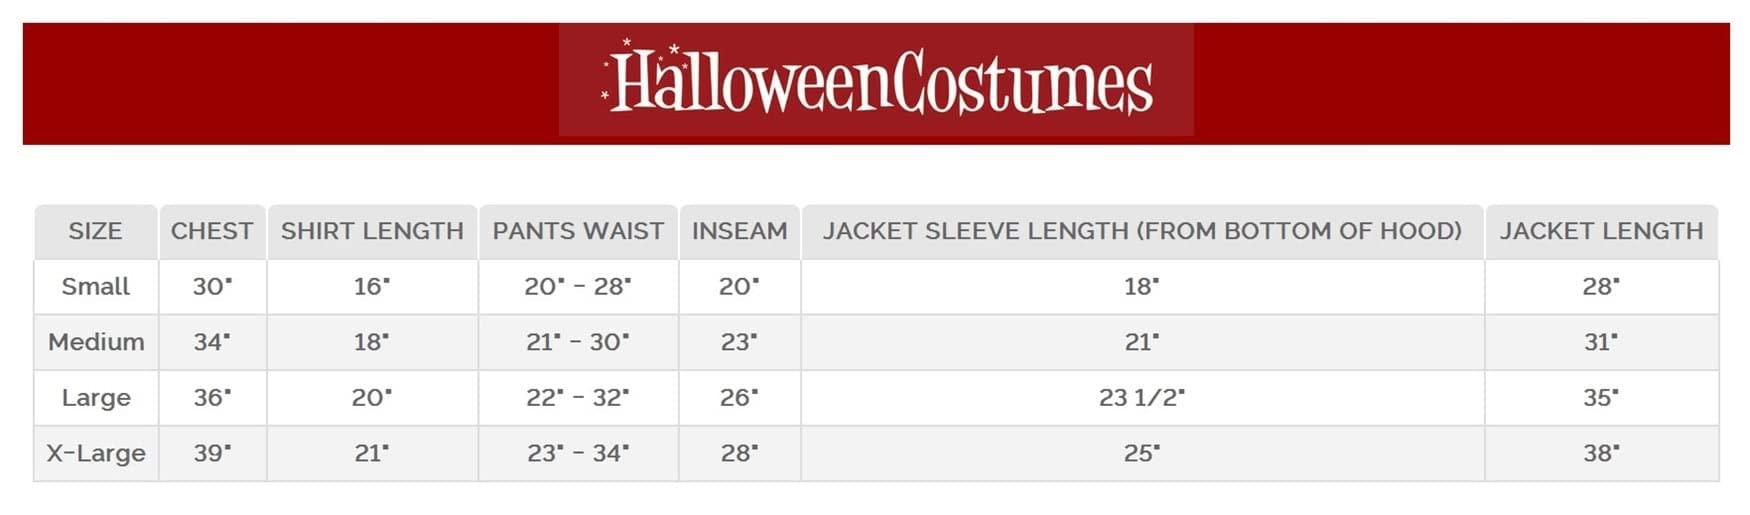Select the Large jacket sleeve length value

(x=1142, y=398)
